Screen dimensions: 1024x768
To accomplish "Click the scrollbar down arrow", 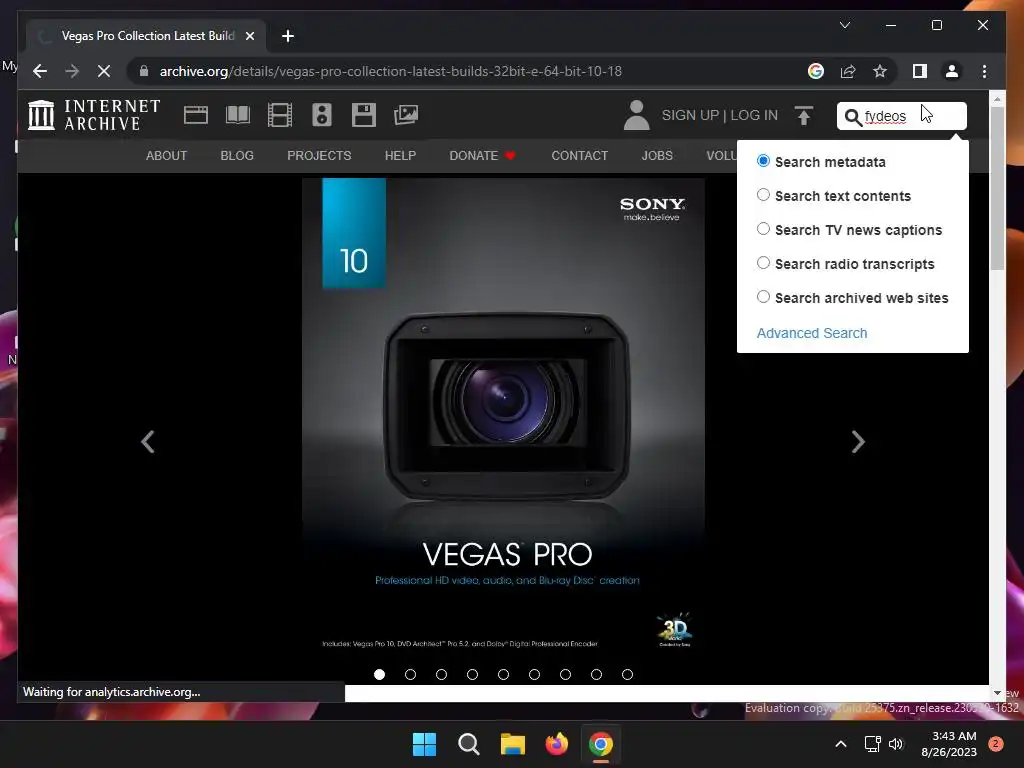I will pyautogui.click(x=997, y=693).
